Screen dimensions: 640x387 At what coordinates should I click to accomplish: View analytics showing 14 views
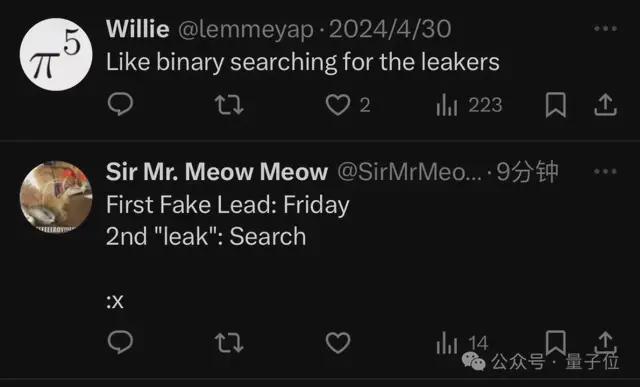462,343
